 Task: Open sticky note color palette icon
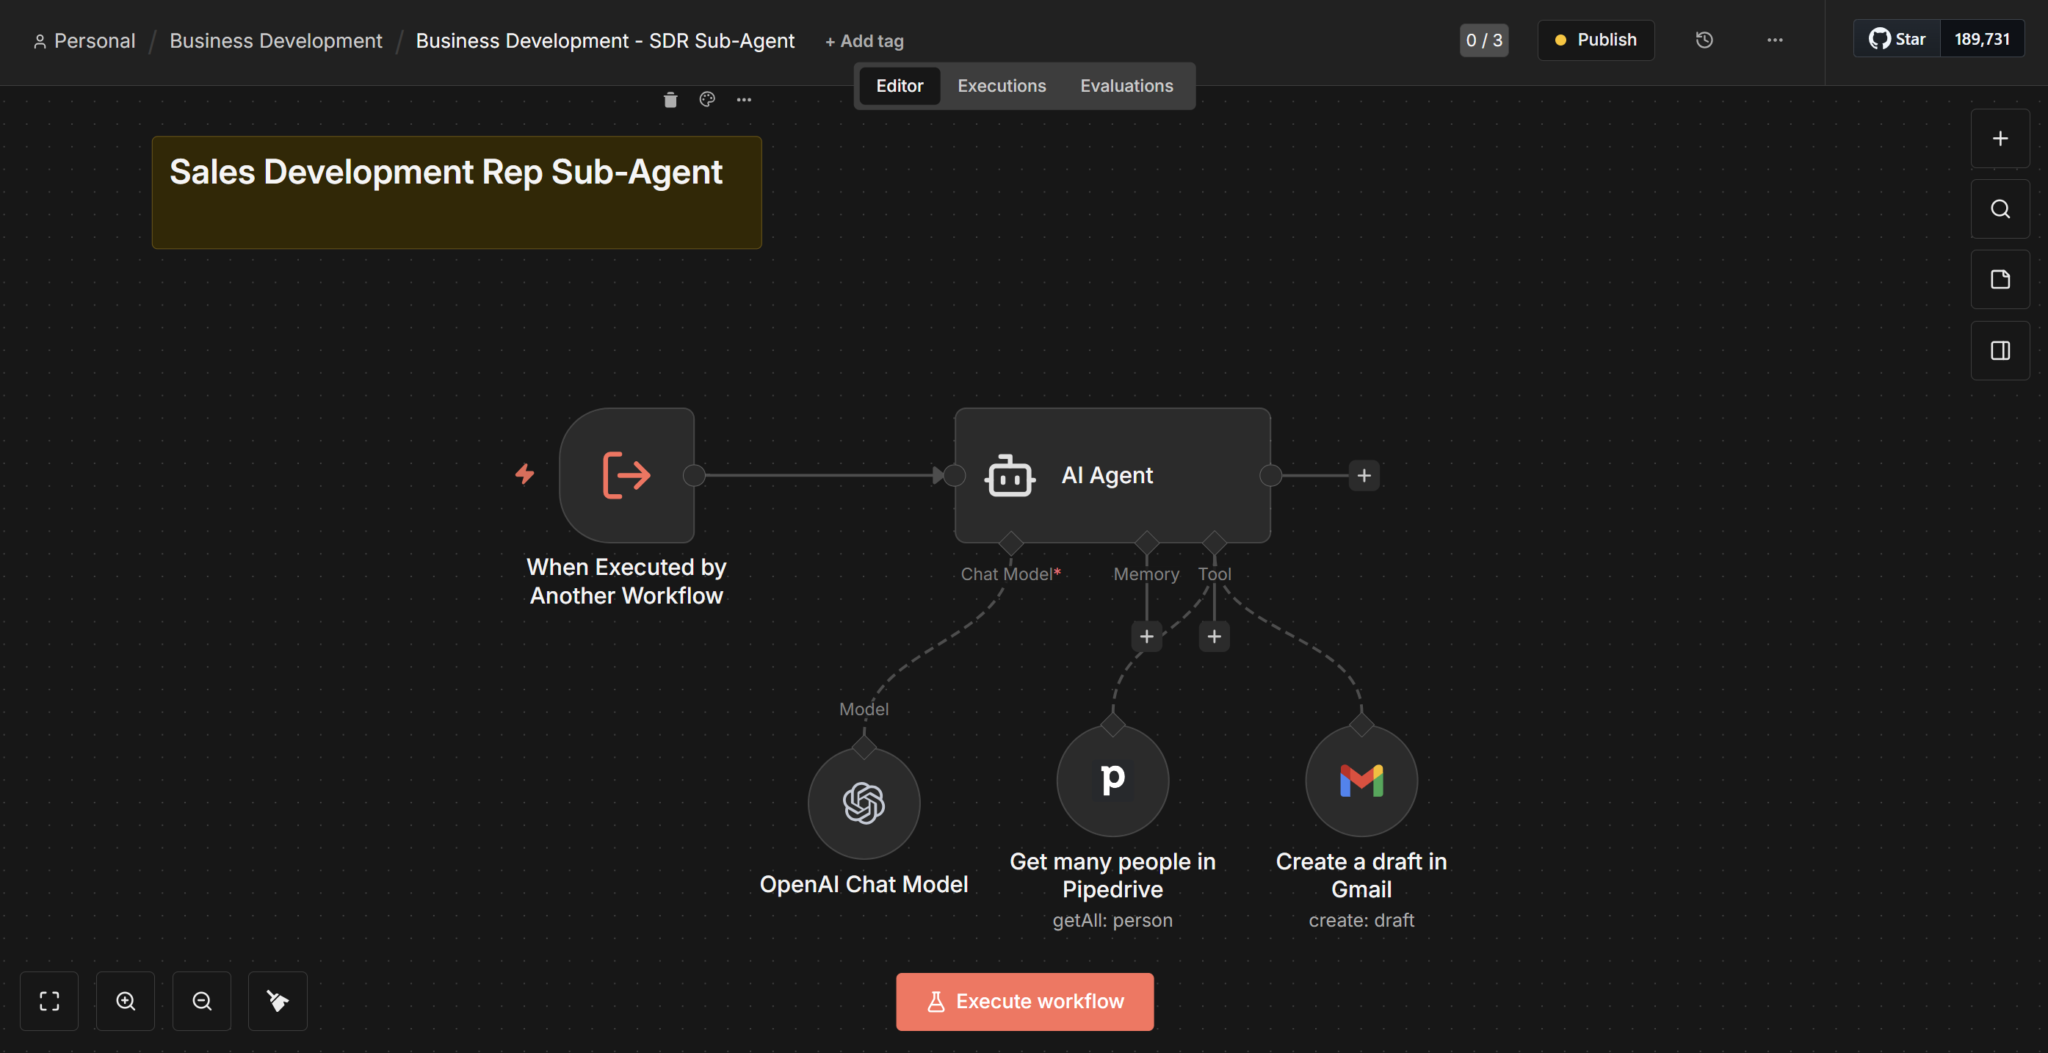707,99
